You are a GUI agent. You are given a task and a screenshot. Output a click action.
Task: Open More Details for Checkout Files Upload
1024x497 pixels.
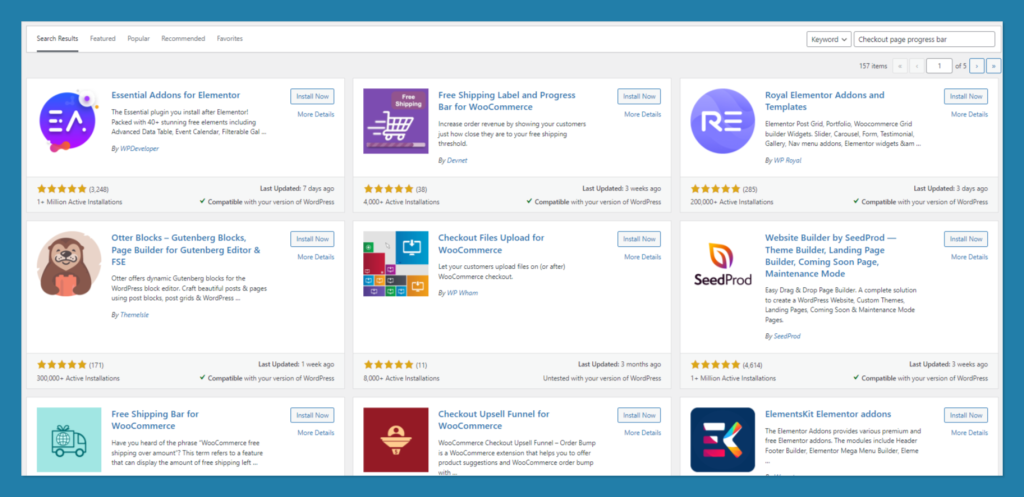tap(643, 257)
